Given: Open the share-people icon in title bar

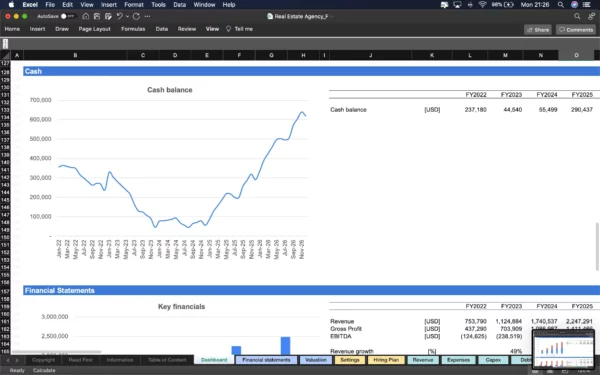Looking at the screenshot, I should point(592,16).
